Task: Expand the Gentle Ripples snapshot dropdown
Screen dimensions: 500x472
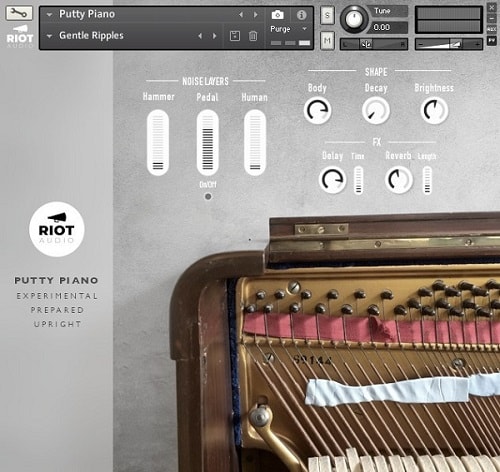Action: click(49, 36)
